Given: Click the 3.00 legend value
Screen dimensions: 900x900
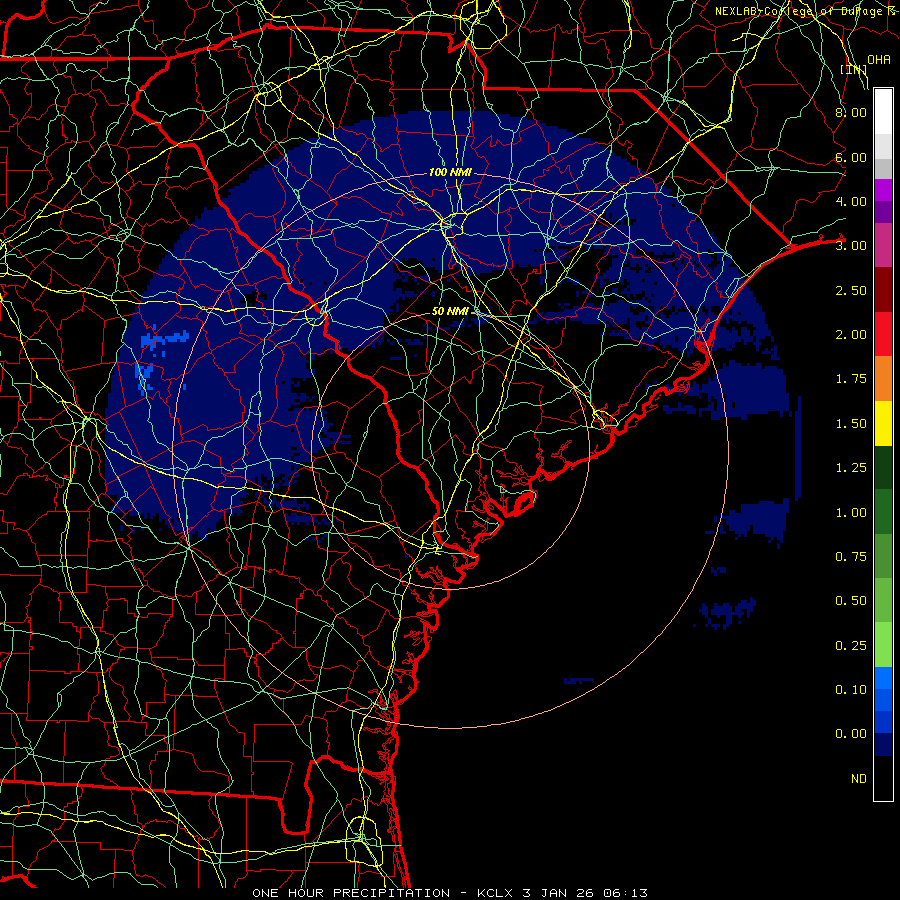Looking at the screenshot, I should [851, 246].
